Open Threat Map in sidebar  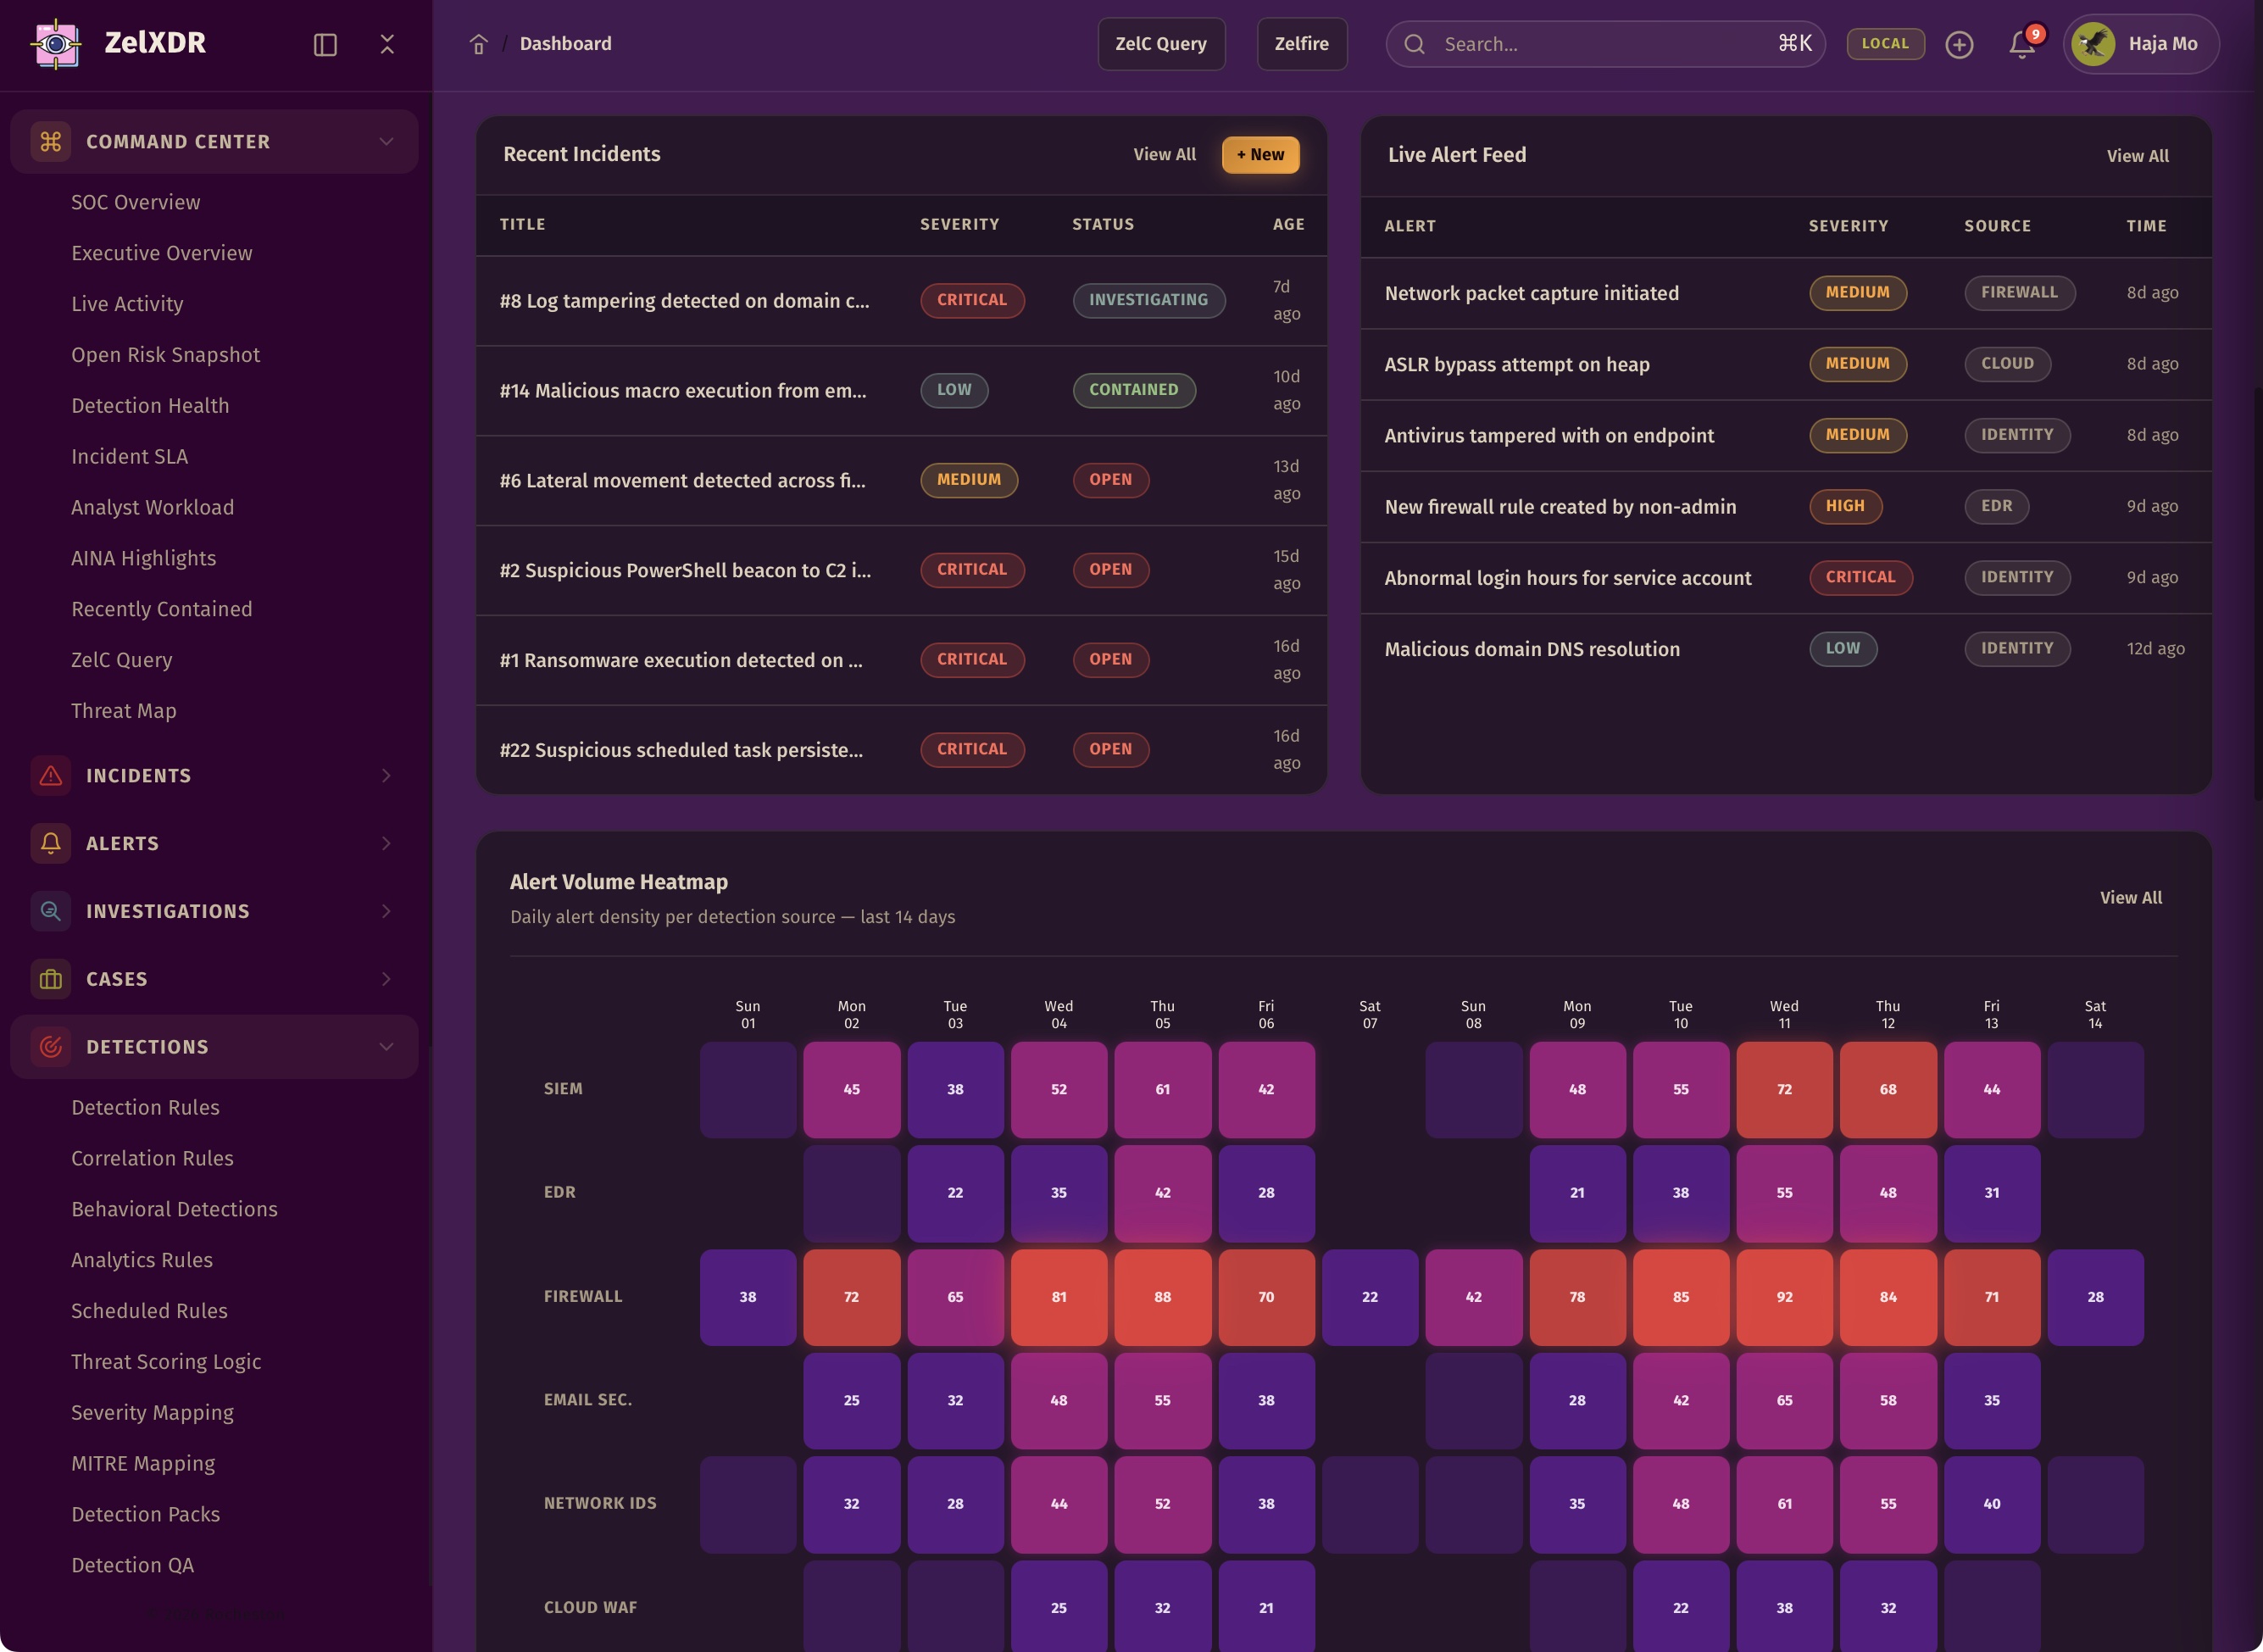[124, 711]
